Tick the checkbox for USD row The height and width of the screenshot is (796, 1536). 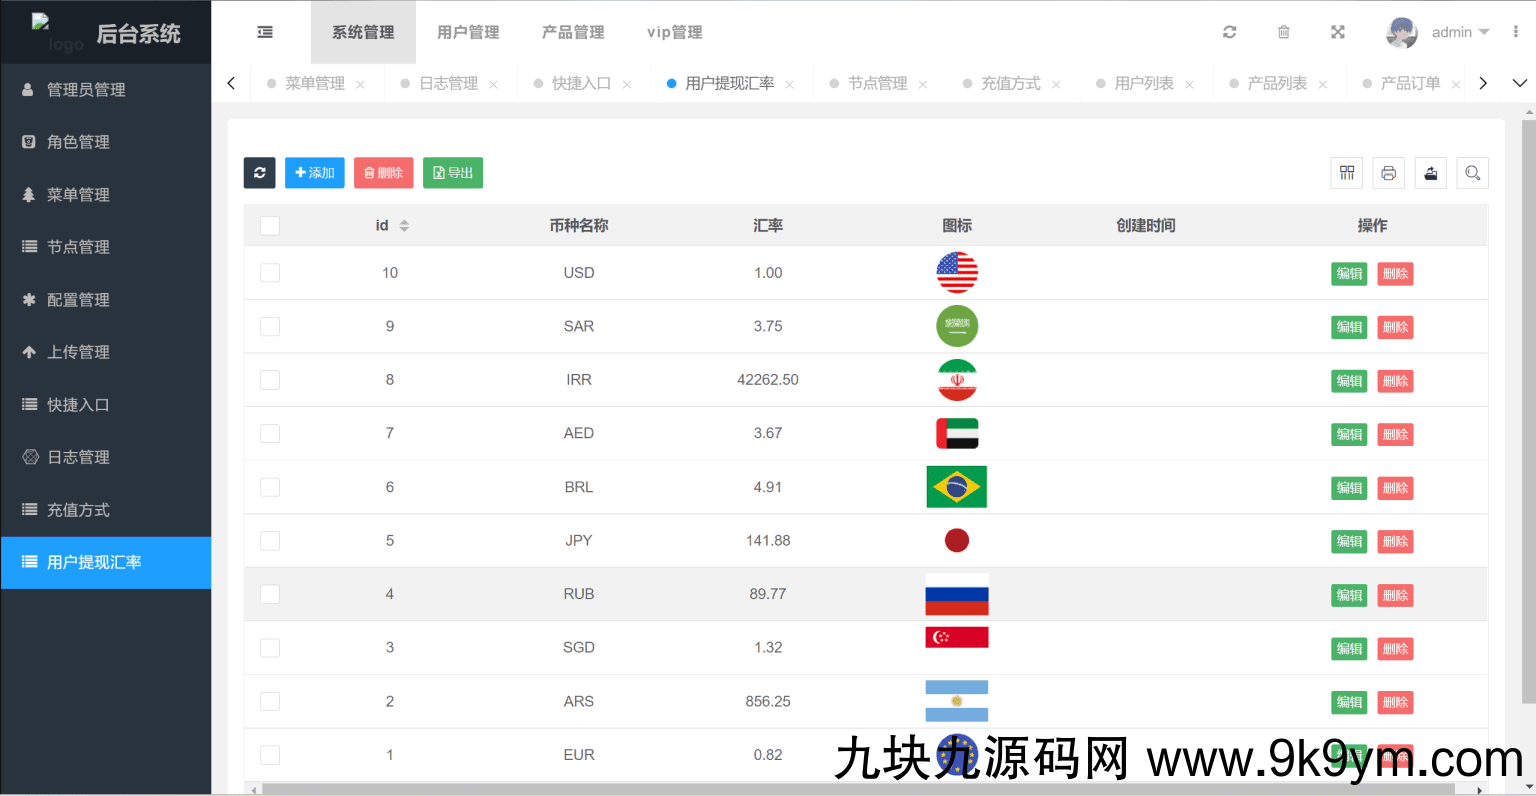pos(270,273)
